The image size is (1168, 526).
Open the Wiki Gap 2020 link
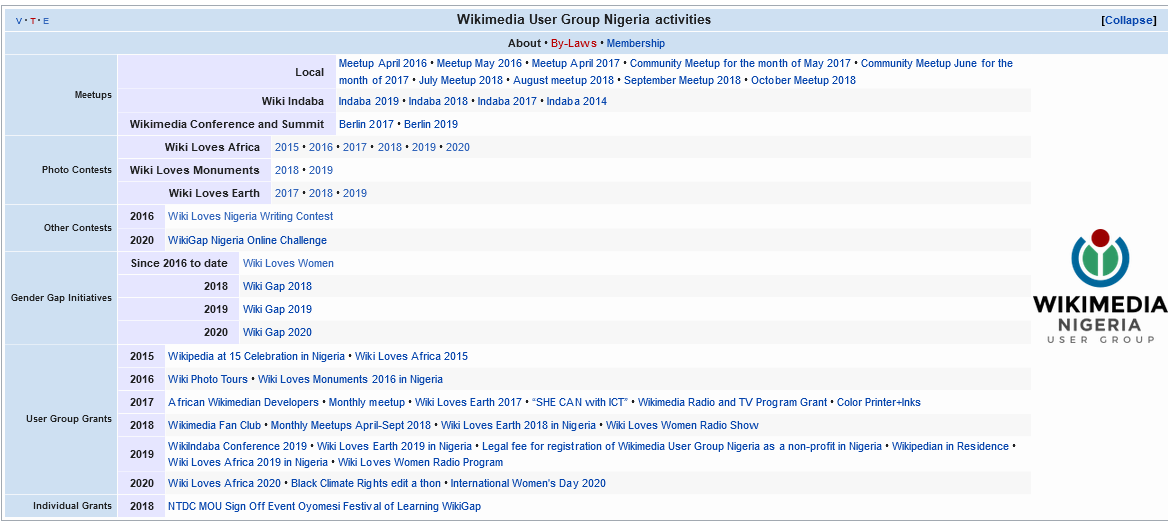pyautogui.click(x=277, y=332)
